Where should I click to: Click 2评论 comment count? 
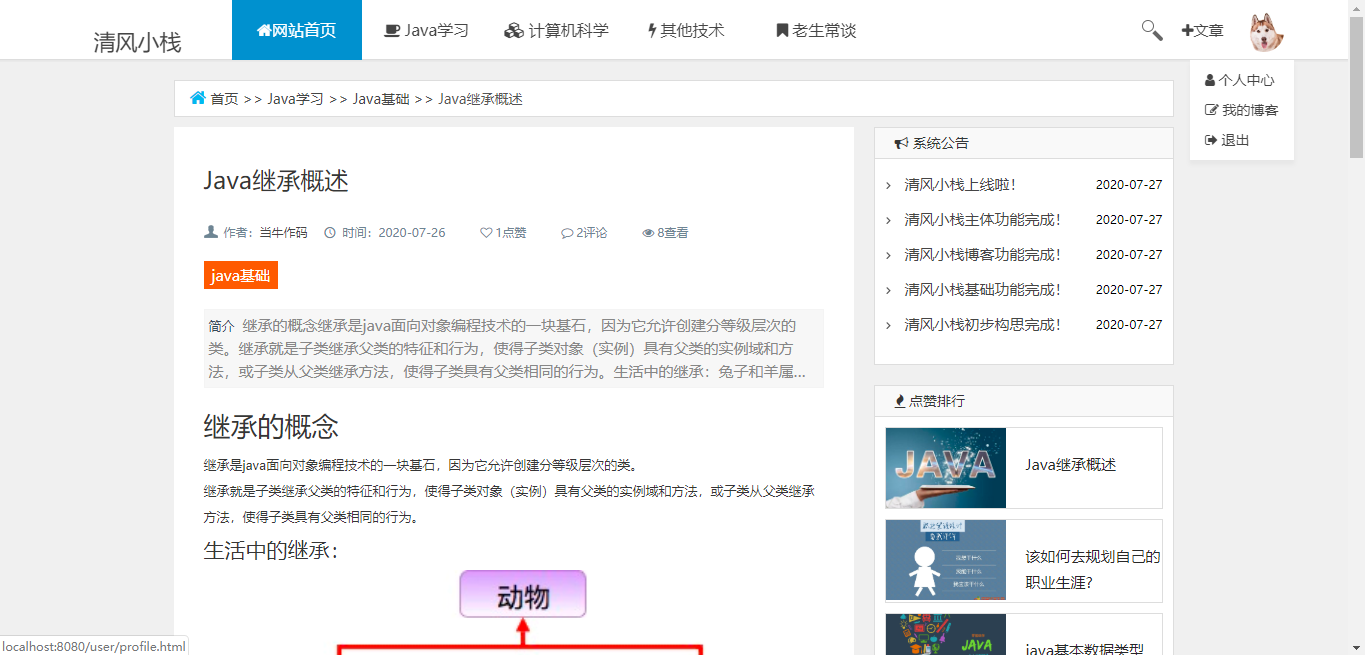pyautogui.click(x=584, y=233)
